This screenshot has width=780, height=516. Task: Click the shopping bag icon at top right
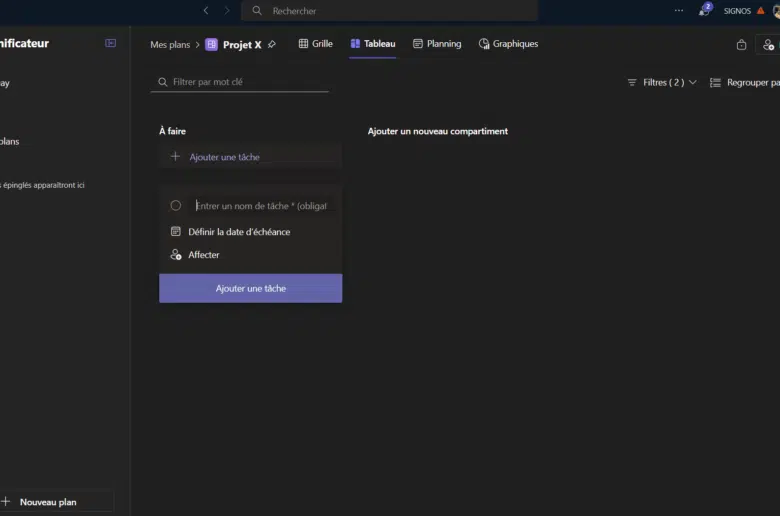741,45
